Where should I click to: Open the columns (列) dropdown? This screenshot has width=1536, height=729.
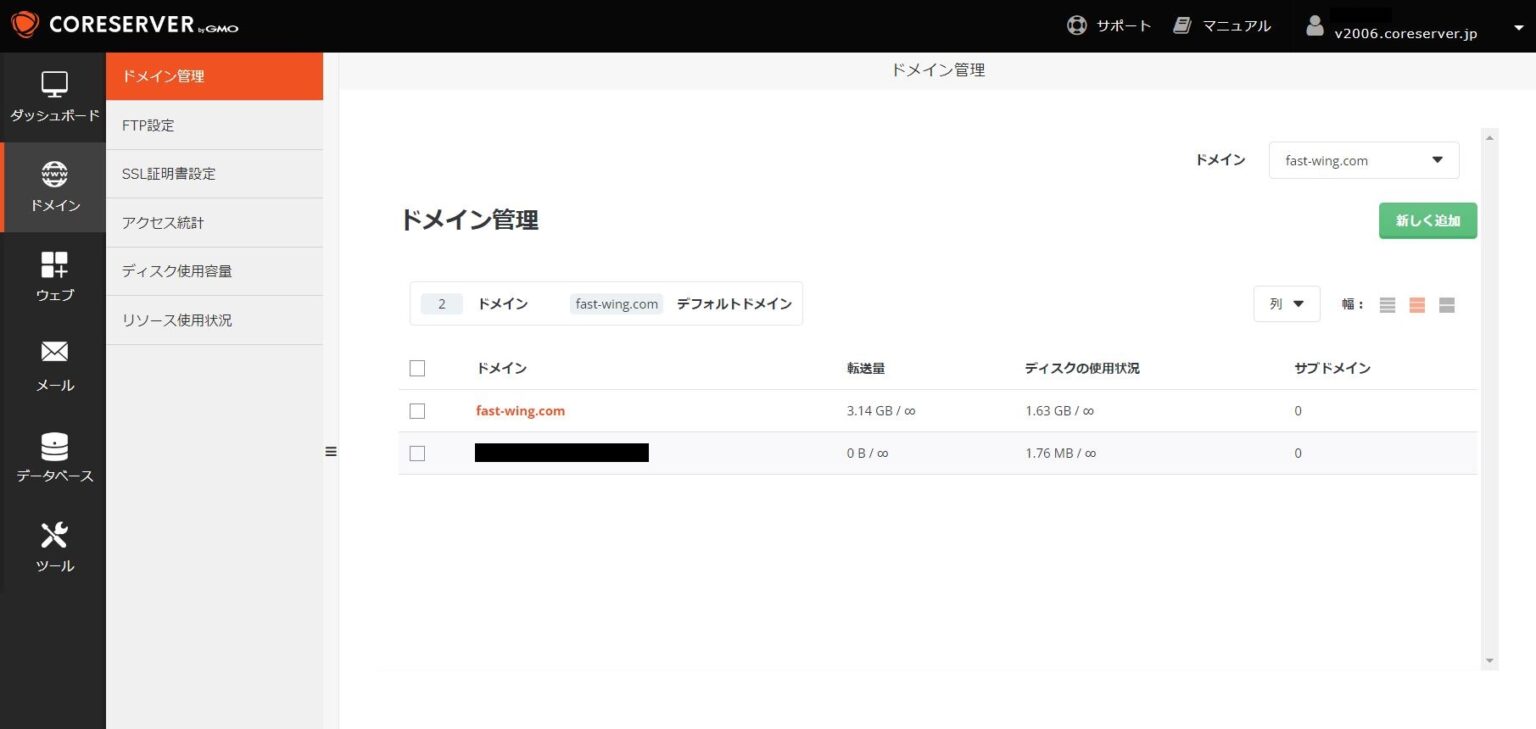[x=1286, y=304]
